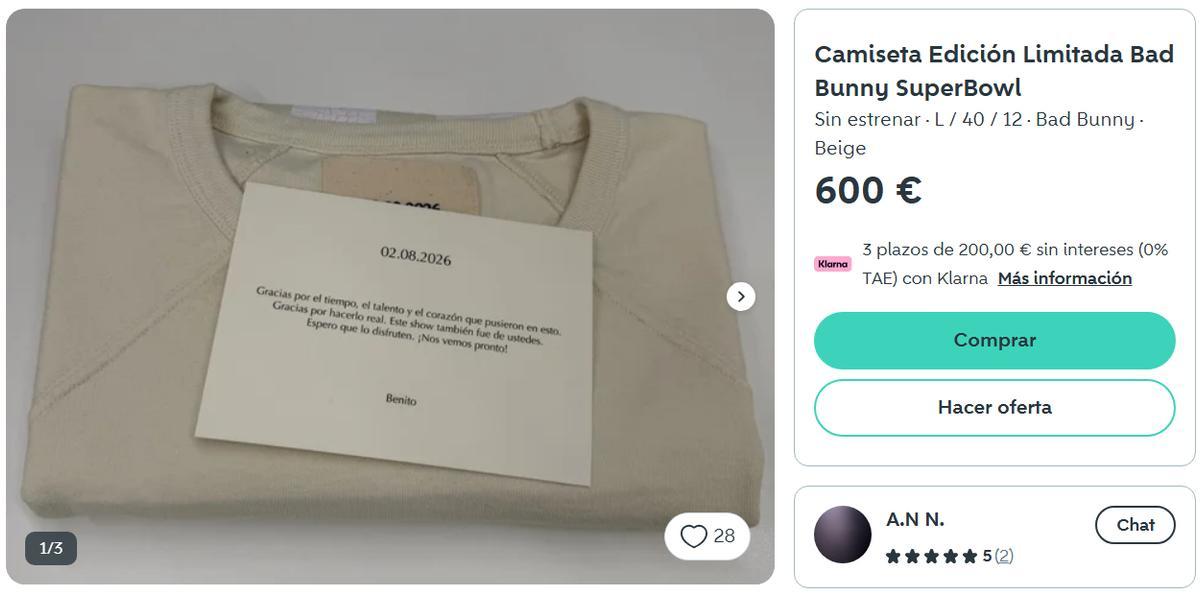Select the listing title Camiseta Edición Limitada
Viewport: 1200px width, 595px height.
[995, 68]
